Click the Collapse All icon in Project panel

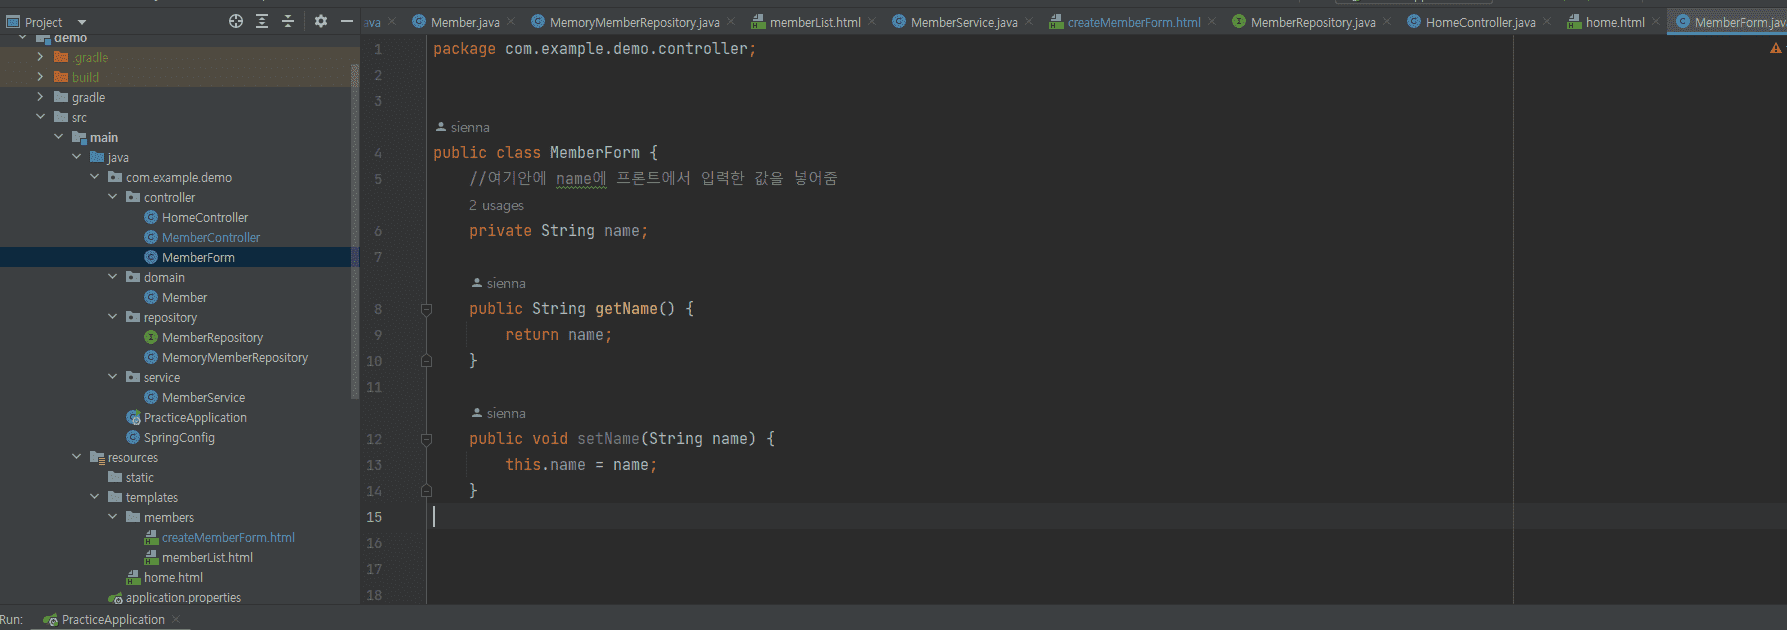point(288,21)
